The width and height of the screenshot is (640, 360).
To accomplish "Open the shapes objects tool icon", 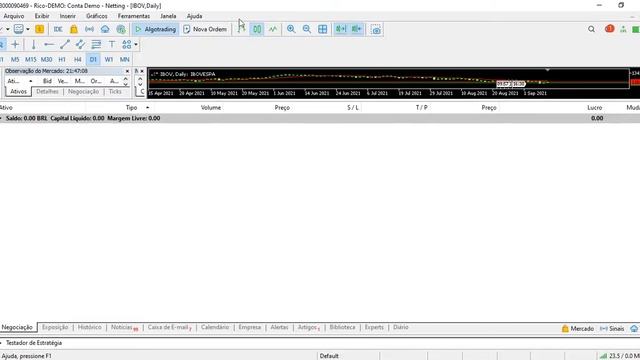I will [x=127, y=44].
